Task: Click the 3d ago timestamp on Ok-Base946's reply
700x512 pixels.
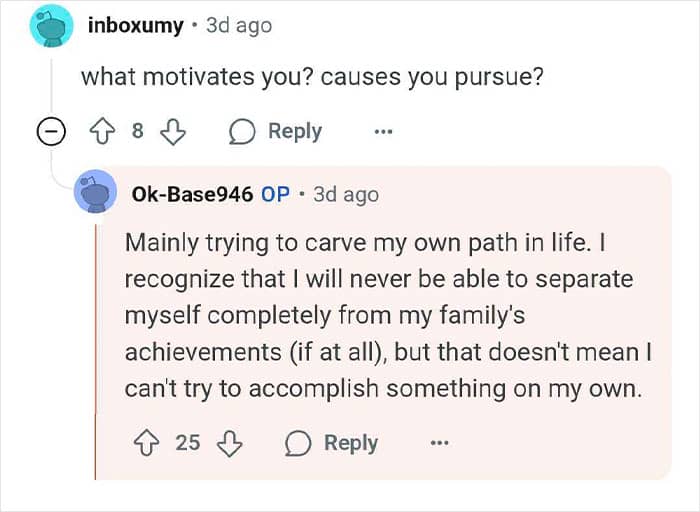Action: coord(346,195)
